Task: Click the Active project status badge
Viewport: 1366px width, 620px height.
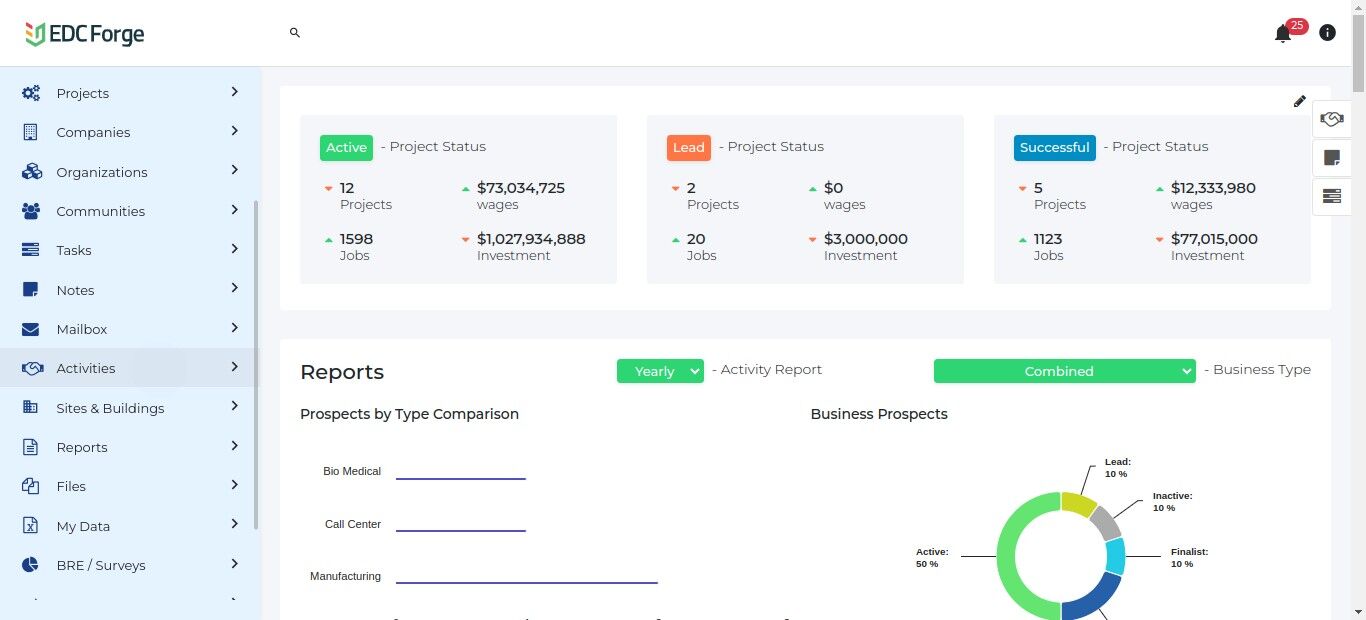Action: pyautogui.click(x=346, y=147)
